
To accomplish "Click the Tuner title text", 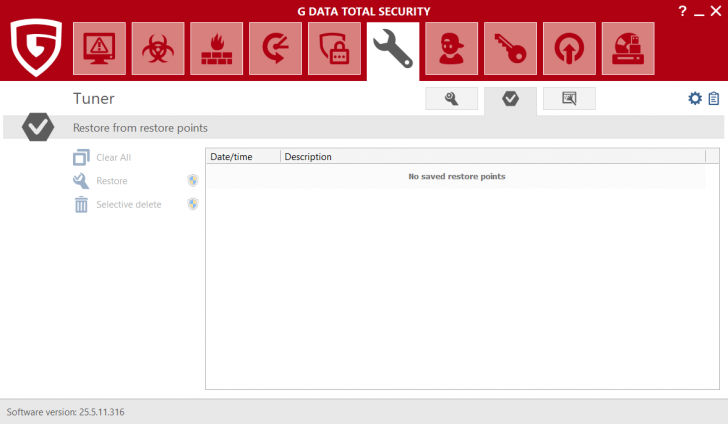I will pyautogui.click(x=93, y=98).
